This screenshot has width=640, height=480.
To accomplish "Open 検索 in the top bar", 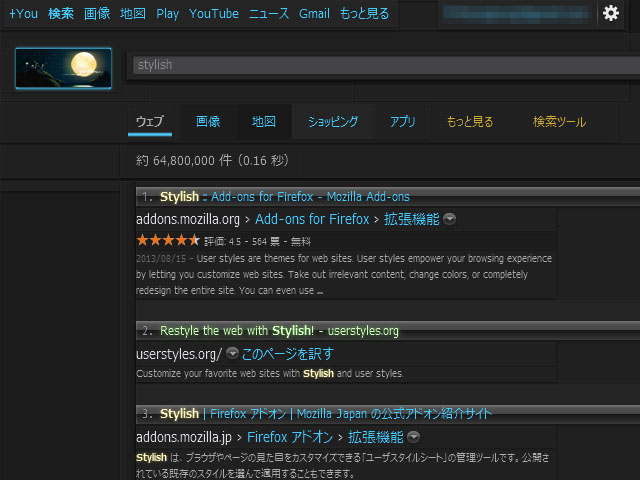I will click(x=61, y=14).
